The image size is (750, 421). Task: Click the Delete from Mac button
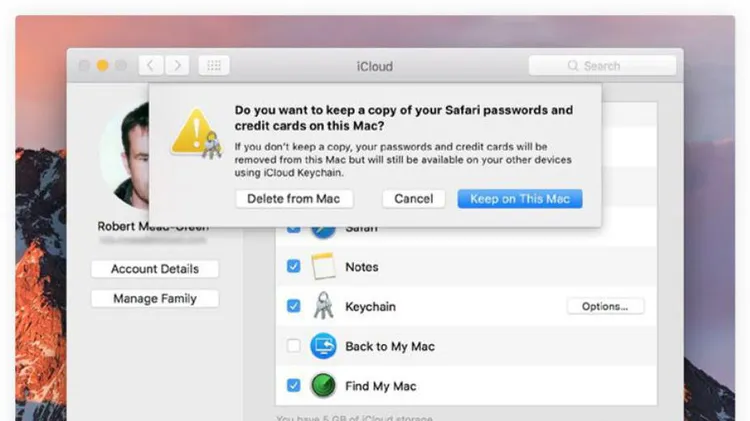point(294,199)
